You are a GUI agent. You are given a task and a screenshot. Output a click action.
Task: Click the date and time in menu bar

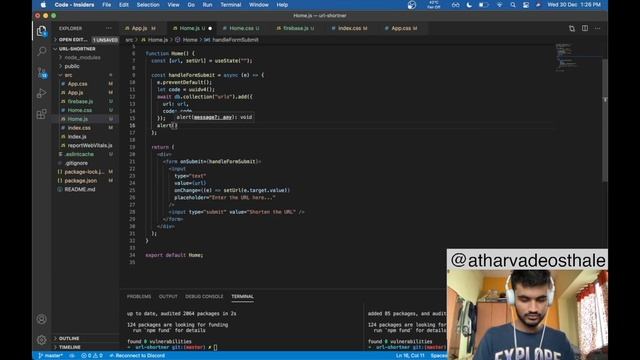[574, 5]
